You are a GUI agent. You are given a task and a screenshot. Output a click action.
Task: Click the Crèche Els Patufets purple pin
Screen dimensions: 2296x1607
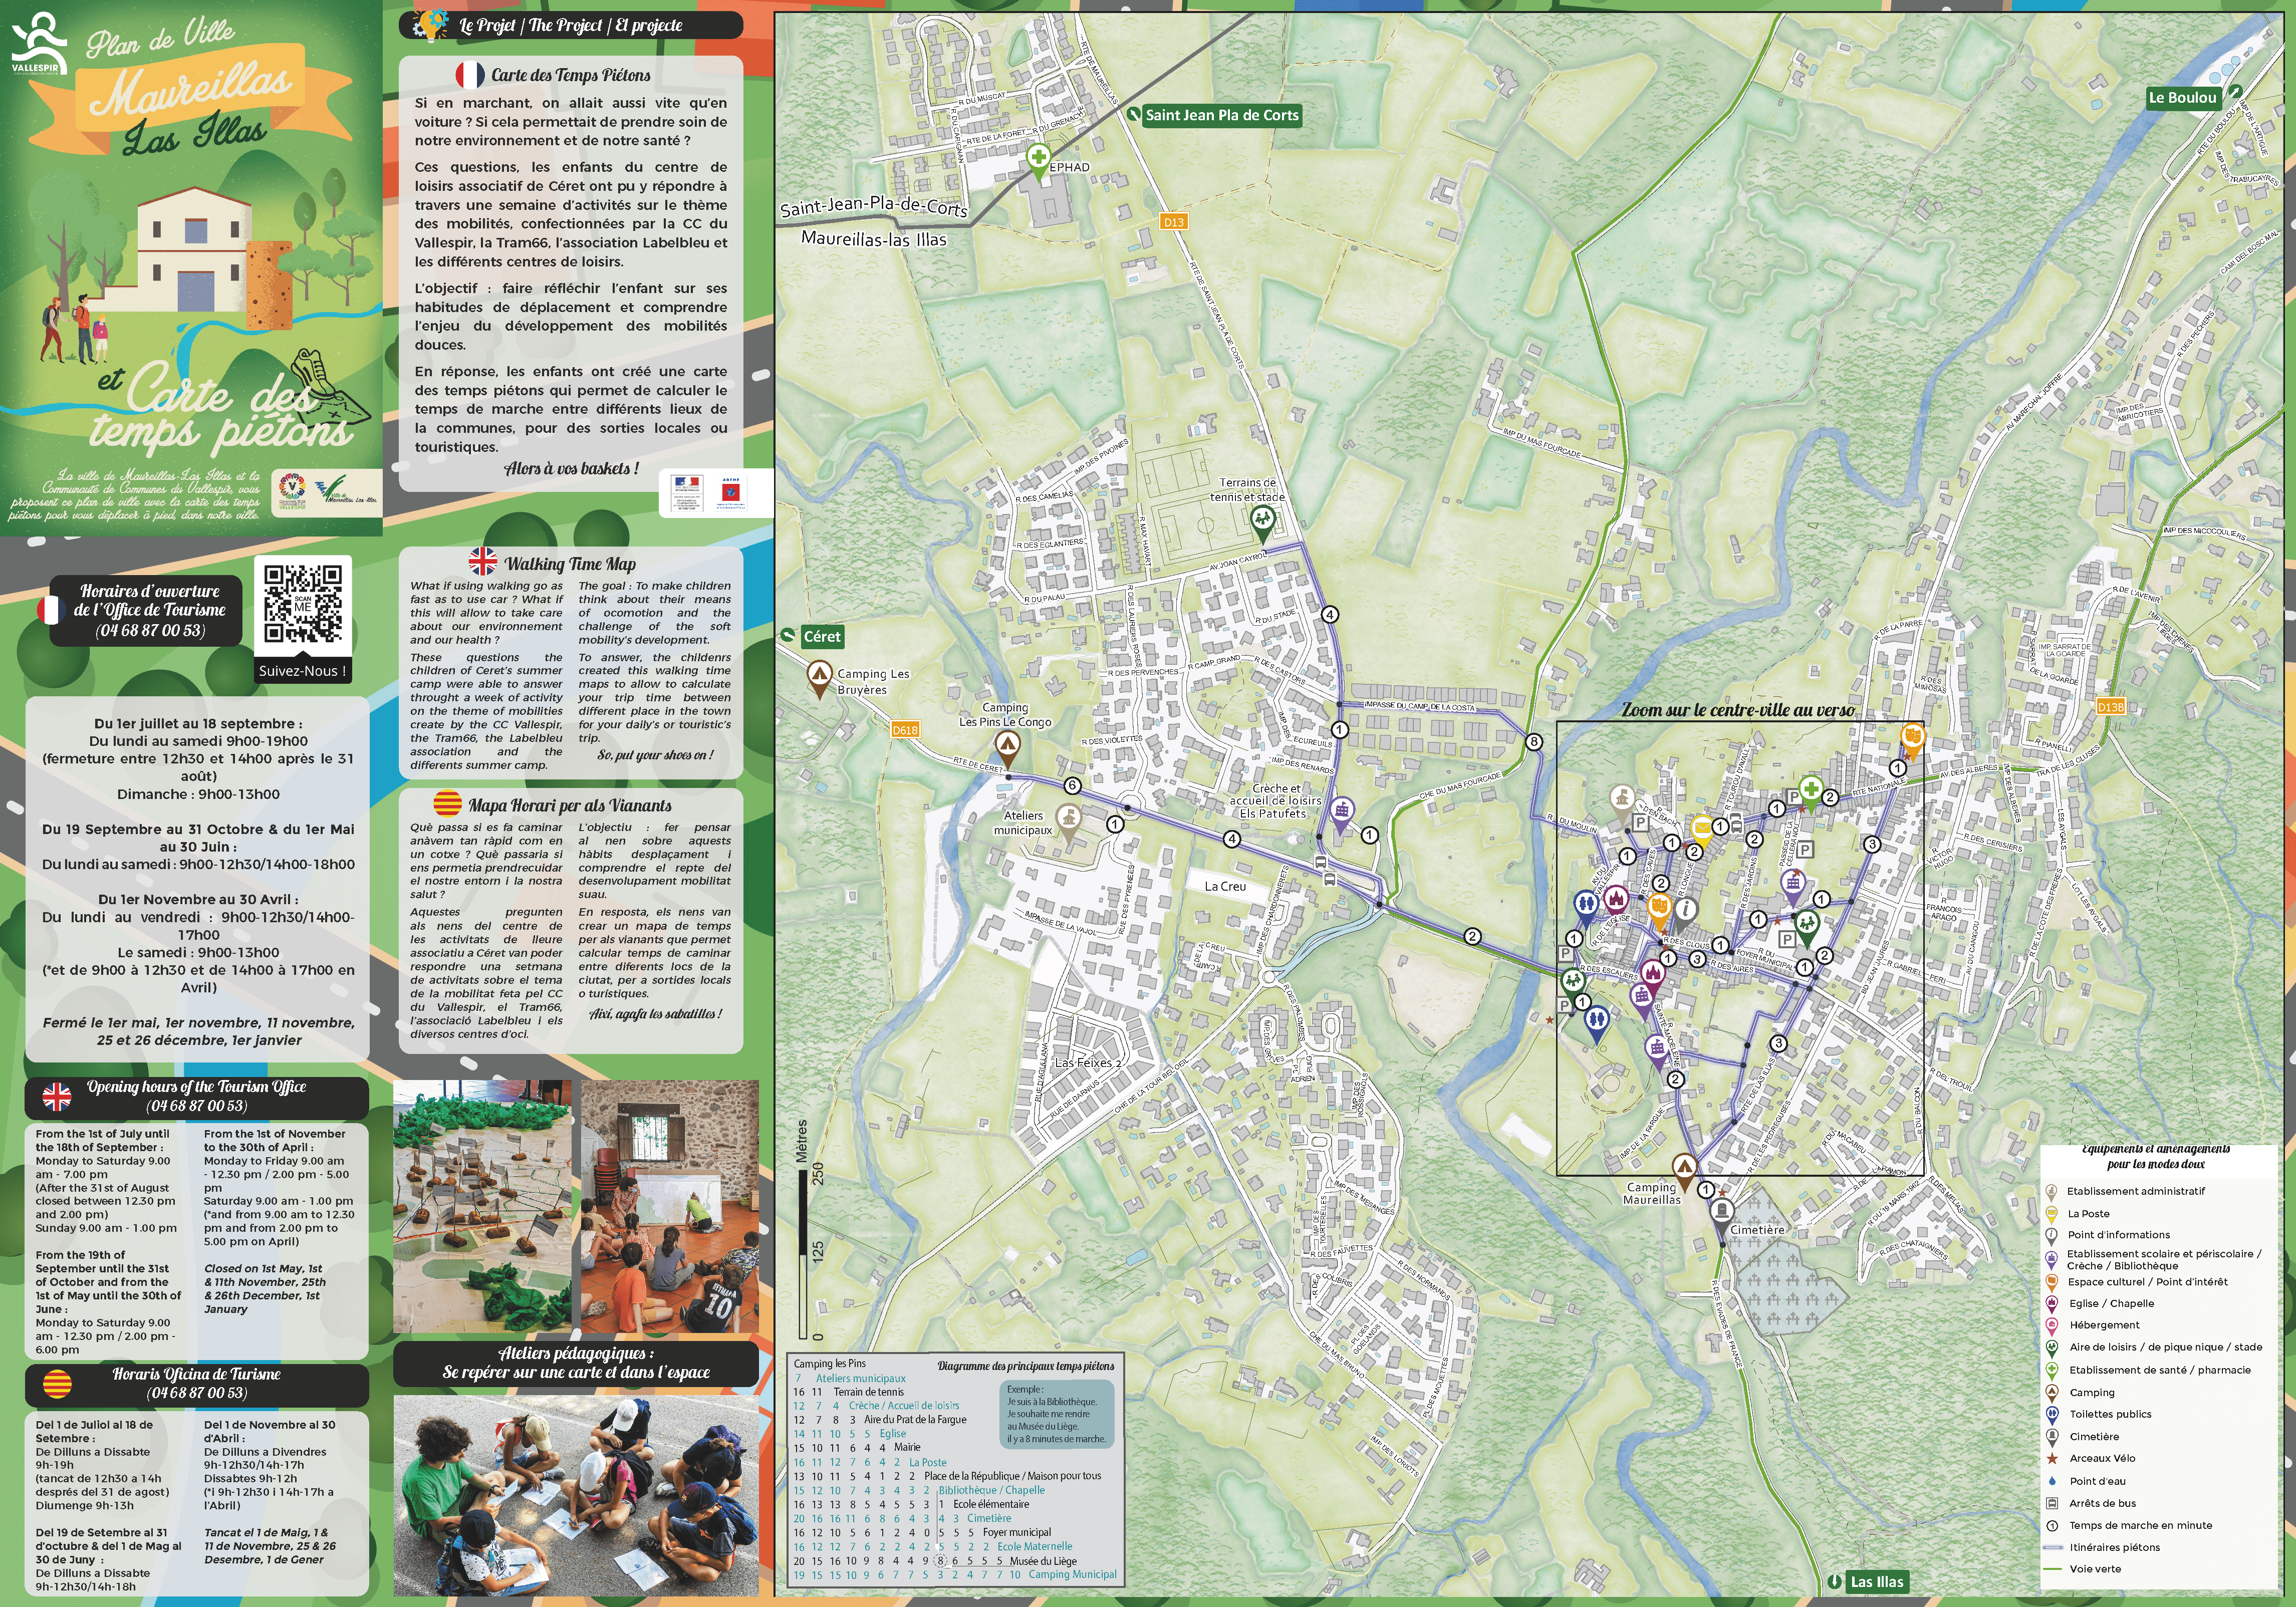(x=1342, y=810)
